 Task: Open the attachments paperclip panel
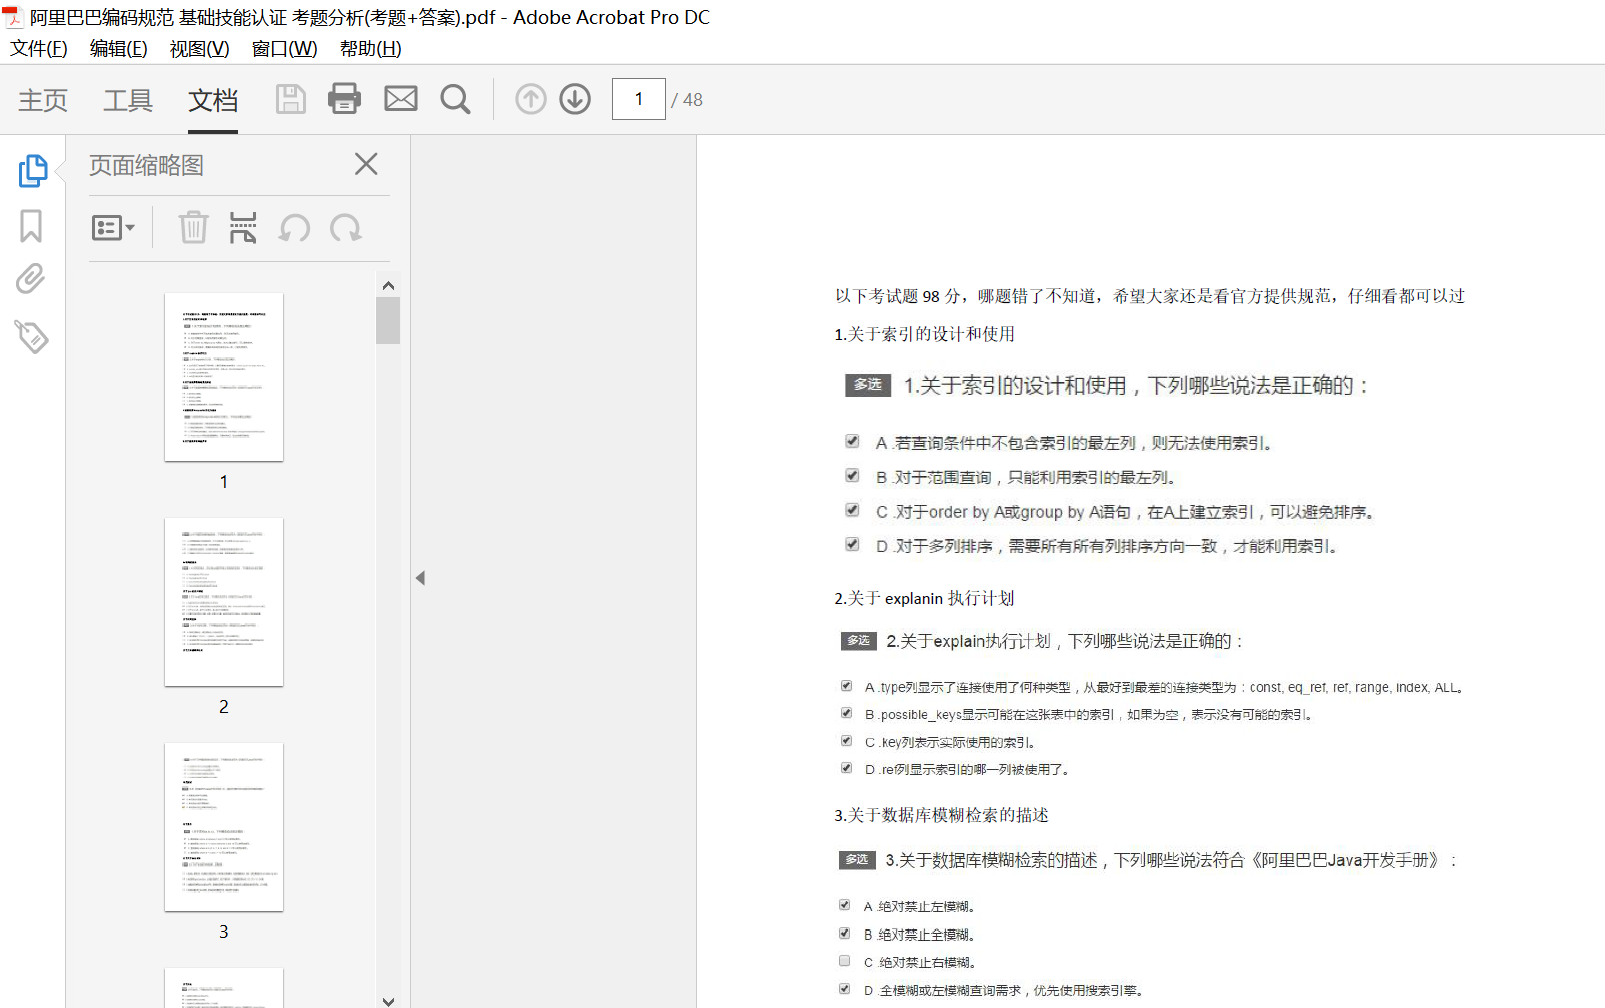(x=31, y=279)
